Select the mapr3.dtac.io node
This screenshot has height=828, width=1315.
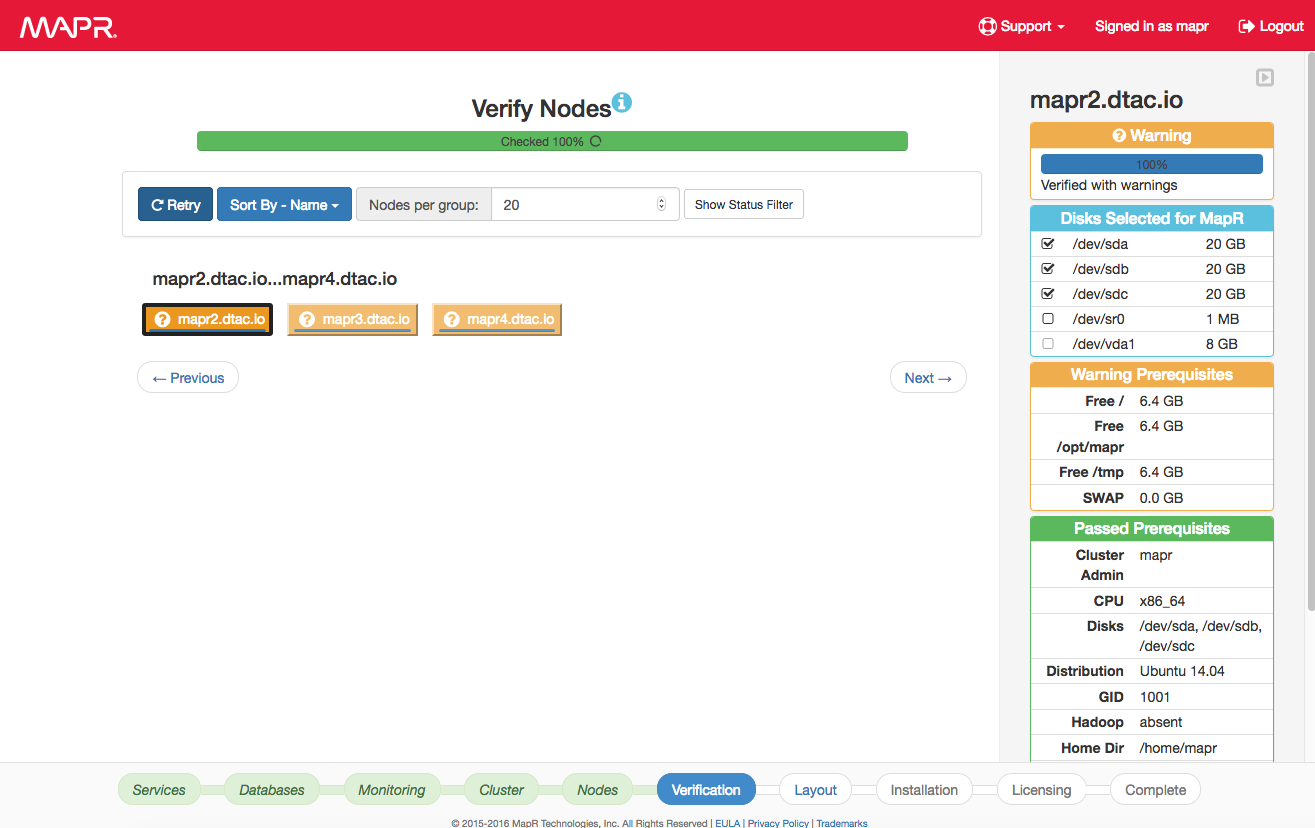pos(352,319)
